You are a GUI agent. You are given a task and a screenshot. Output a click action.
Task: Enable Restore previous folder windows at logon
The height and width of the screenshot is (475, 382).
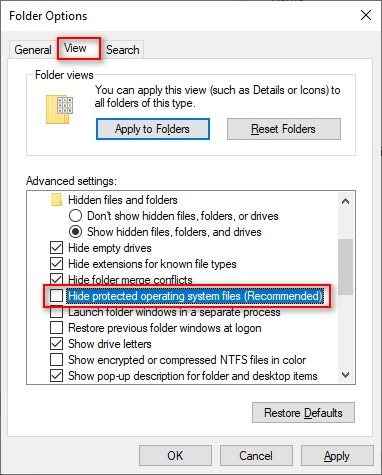[x=57, y=328]
